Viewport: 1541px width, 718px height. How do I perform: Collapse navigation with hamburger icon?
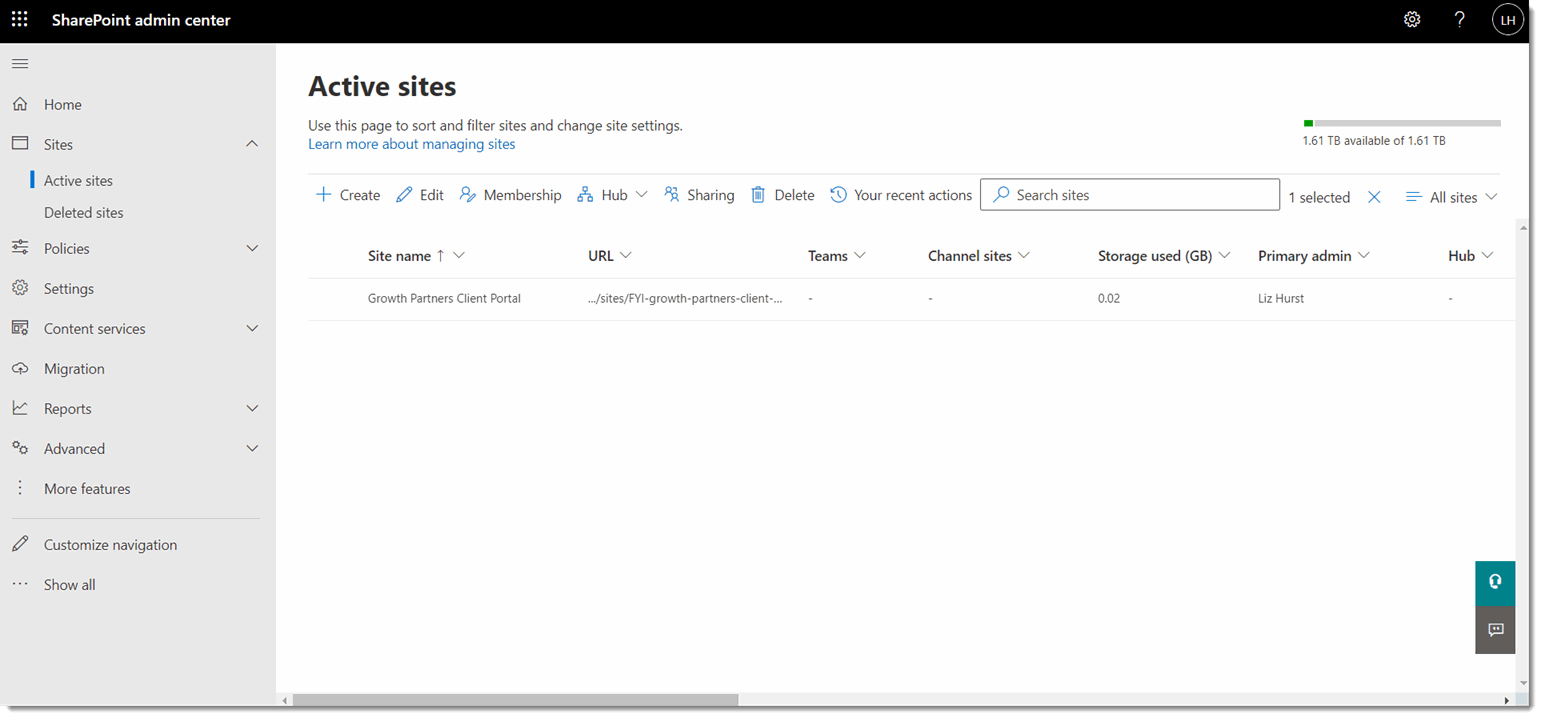[20, 64]
